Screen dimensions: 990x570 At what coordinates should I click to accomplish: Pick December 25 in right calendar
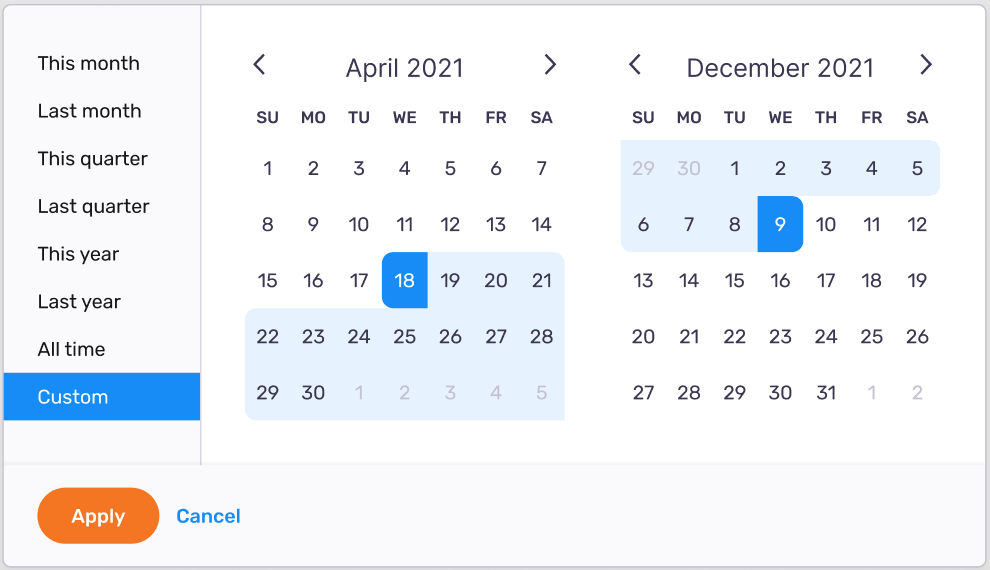point(871,337)
